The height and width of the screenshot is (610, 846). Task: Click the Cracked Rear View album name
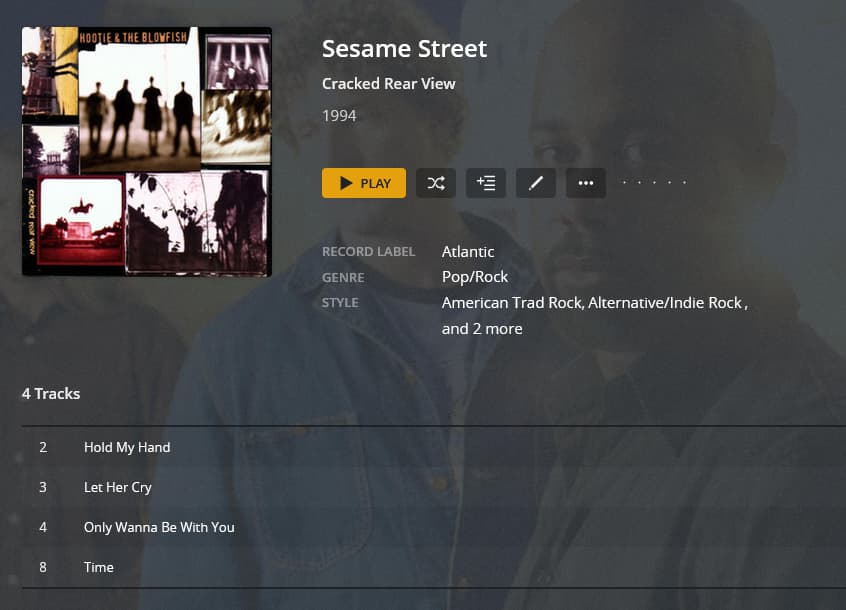coord(388,84)
